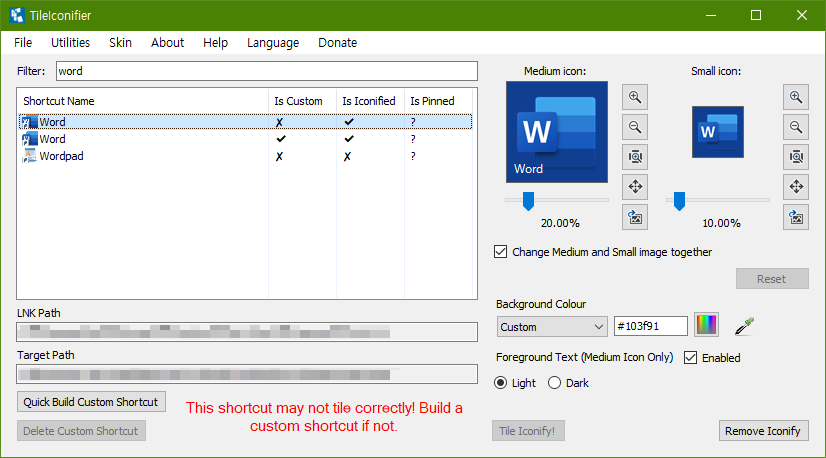Select the first Word shortcut row

[245, 122]
